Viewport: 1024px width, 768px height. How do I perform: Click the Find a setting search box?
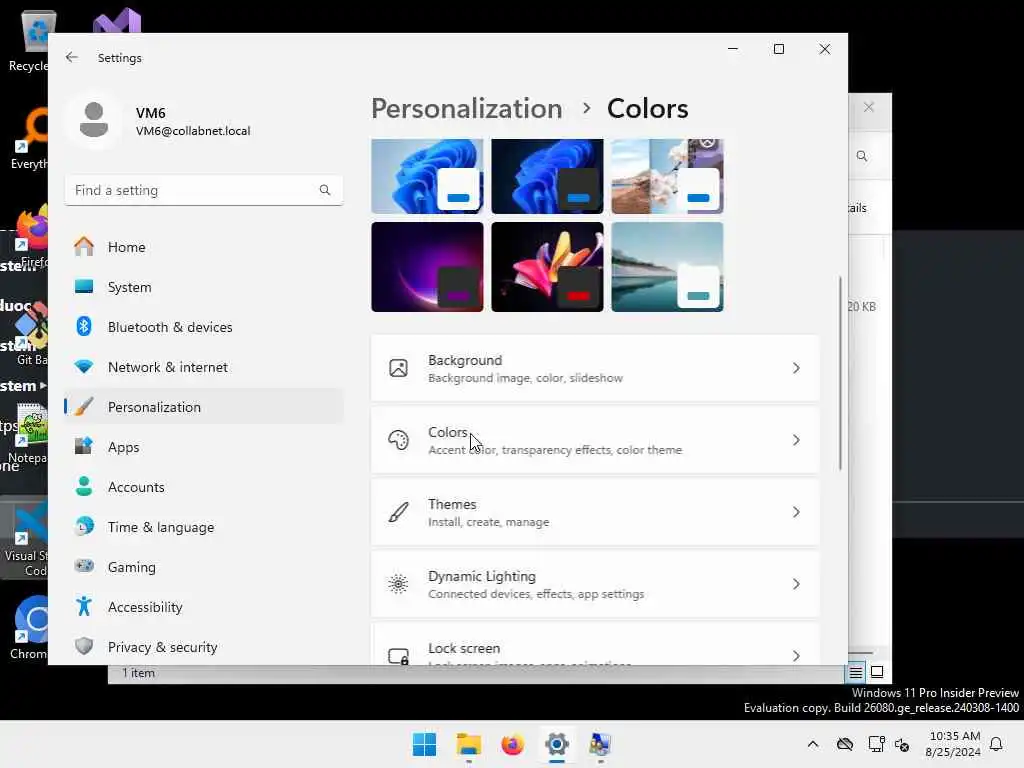[x=204, y=190]
